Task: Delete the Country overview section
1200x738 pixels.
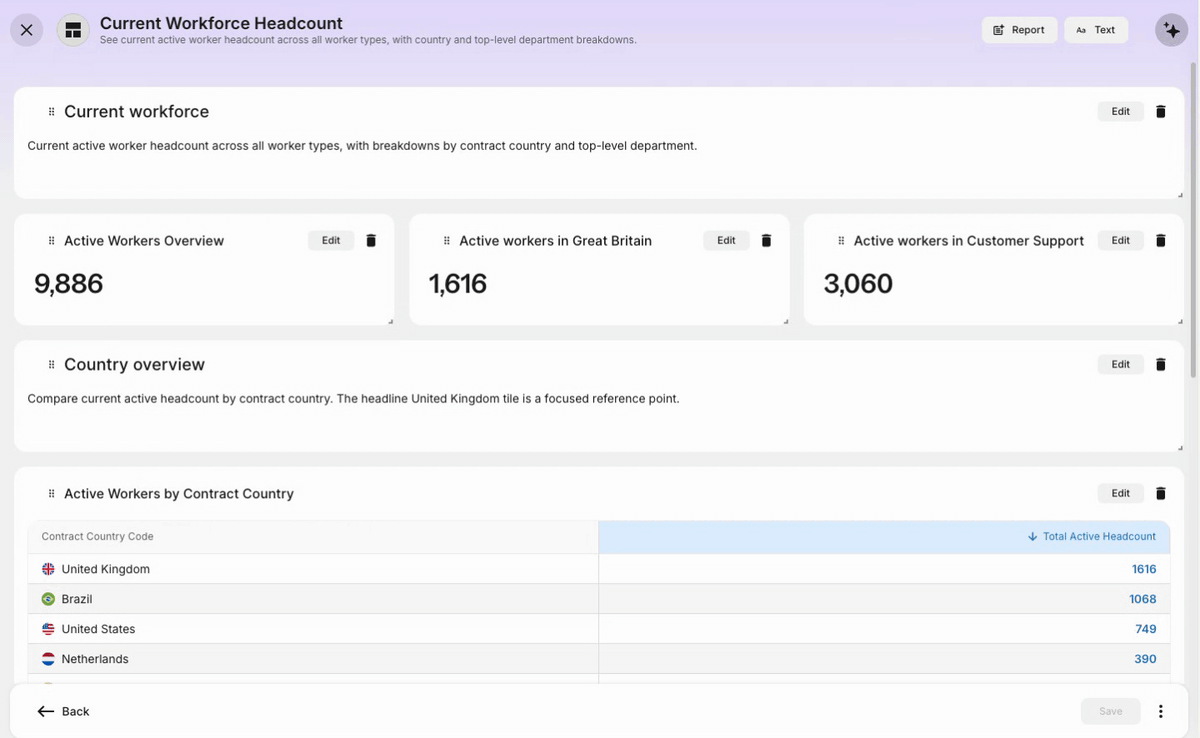Action: (x=1160, y=365)
